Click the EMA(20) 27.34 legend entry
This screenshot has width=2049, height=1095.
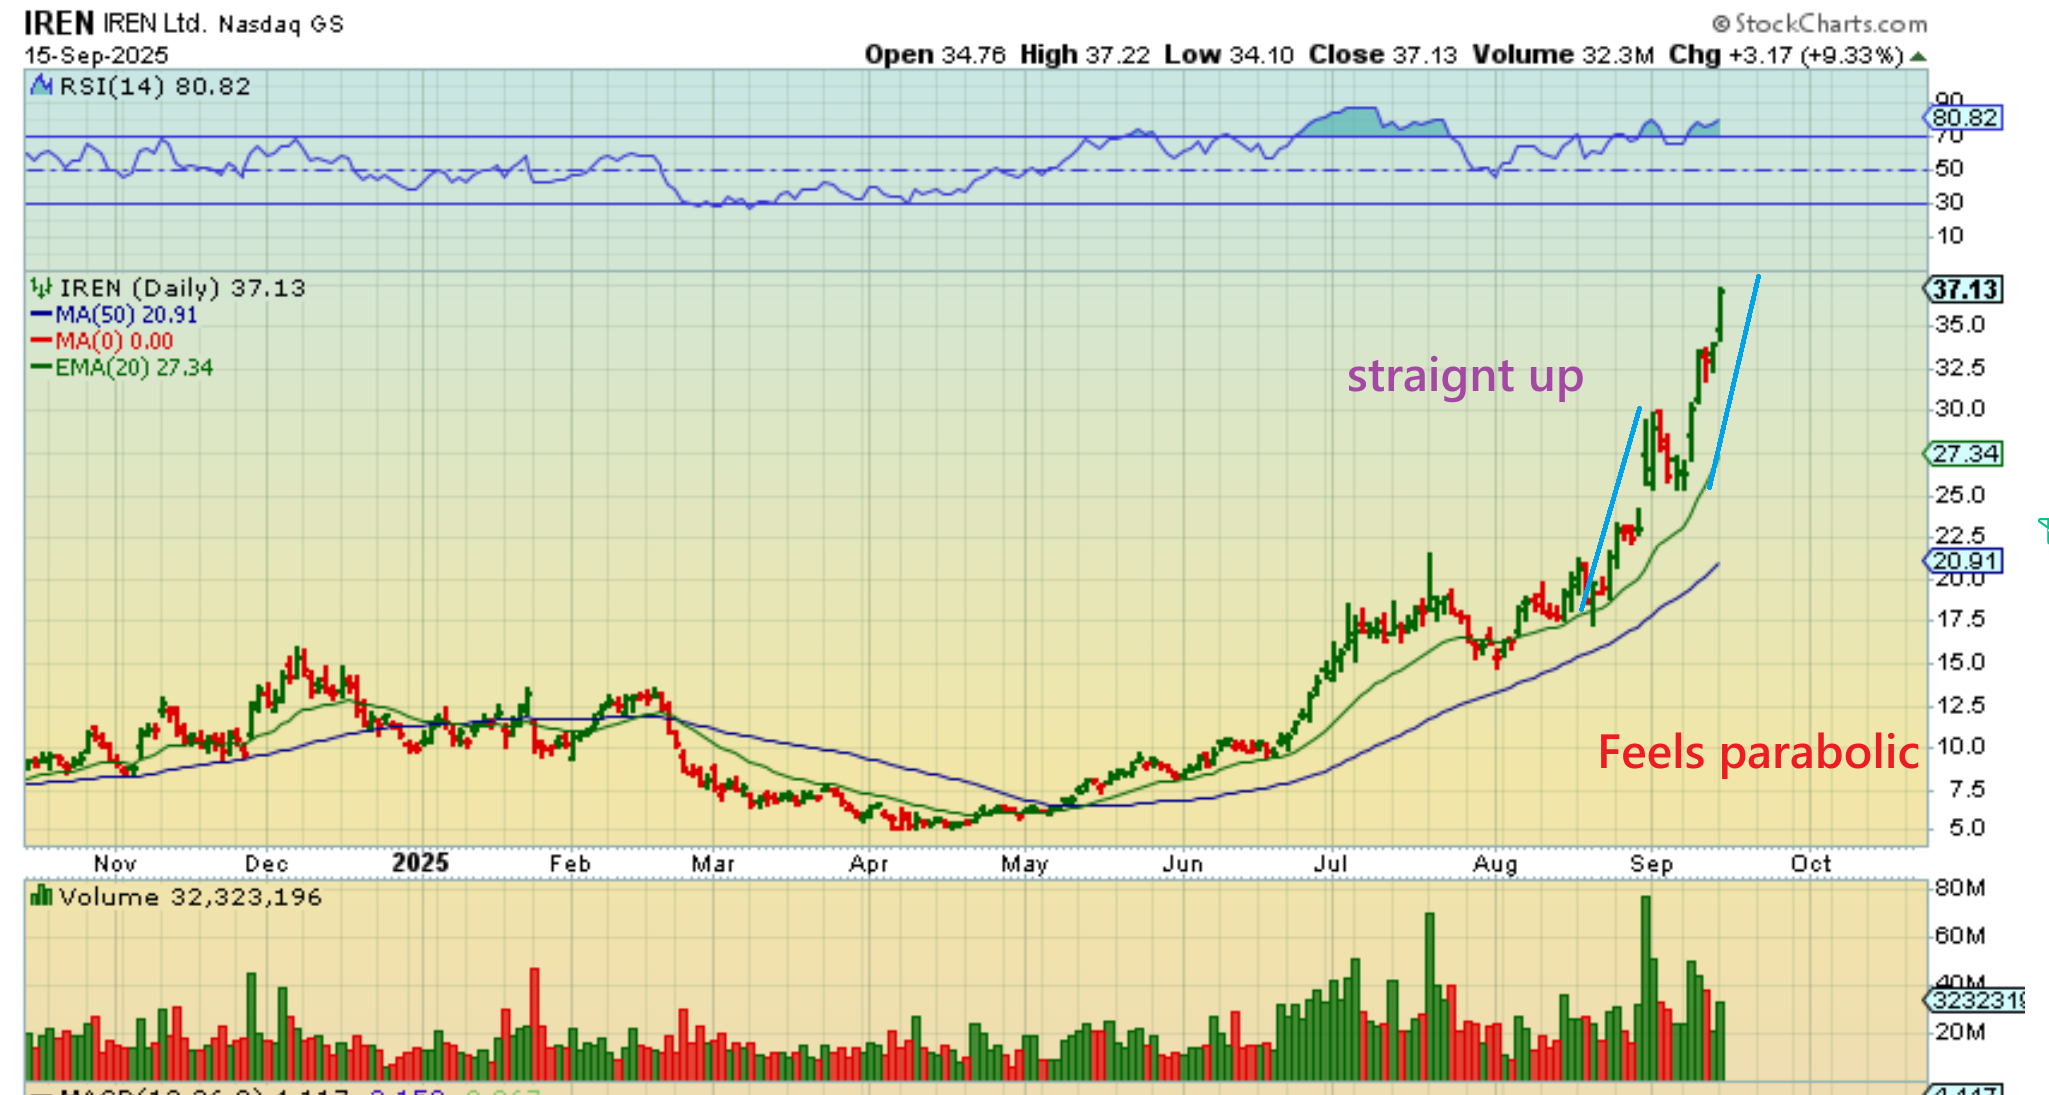click(133, 368)
